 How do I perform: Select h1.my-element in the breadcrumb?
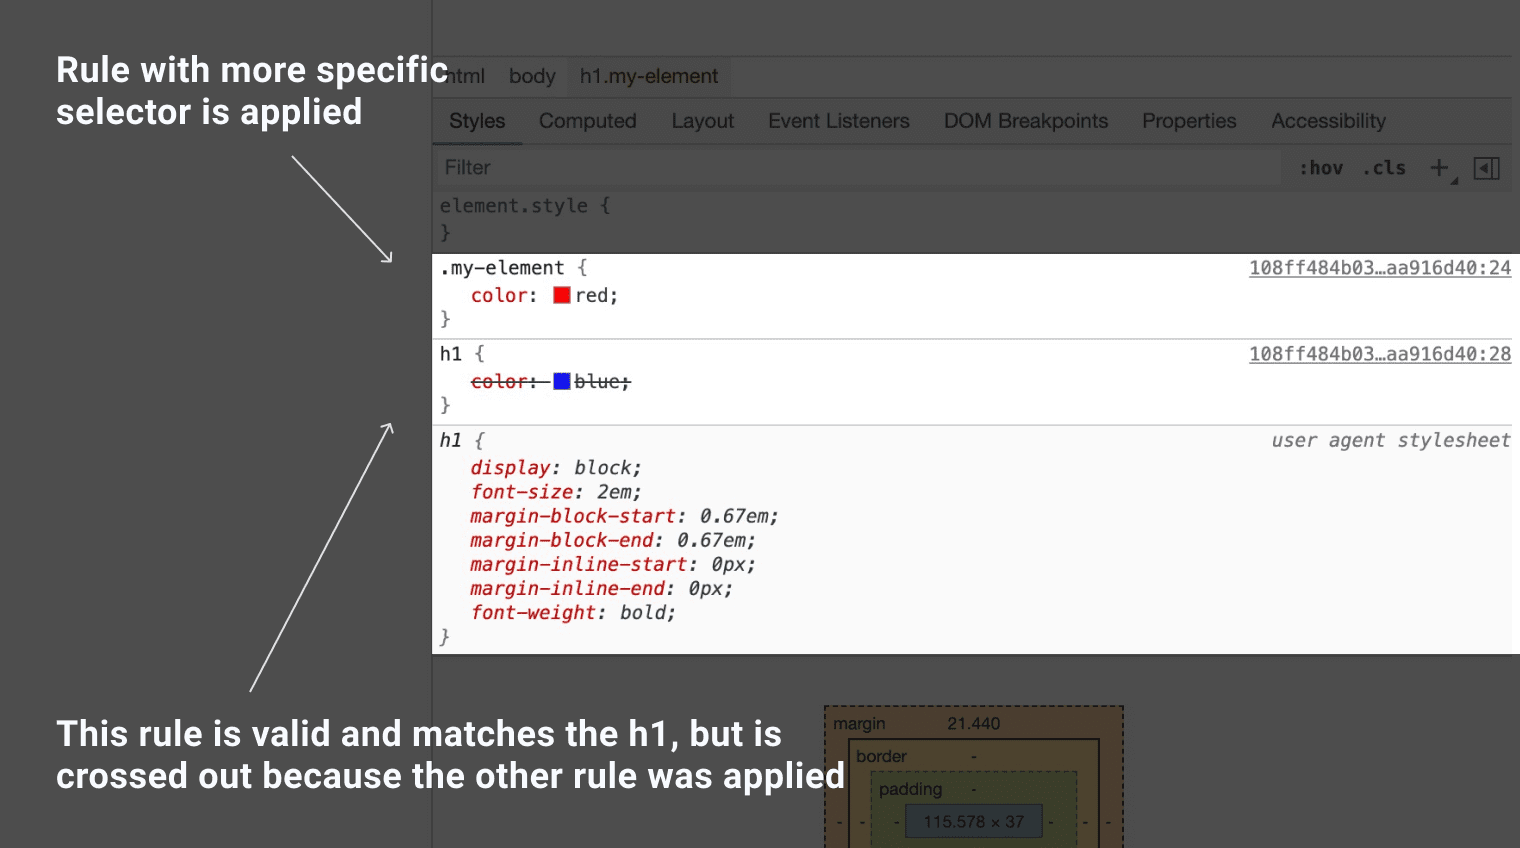tap(648, 76)
